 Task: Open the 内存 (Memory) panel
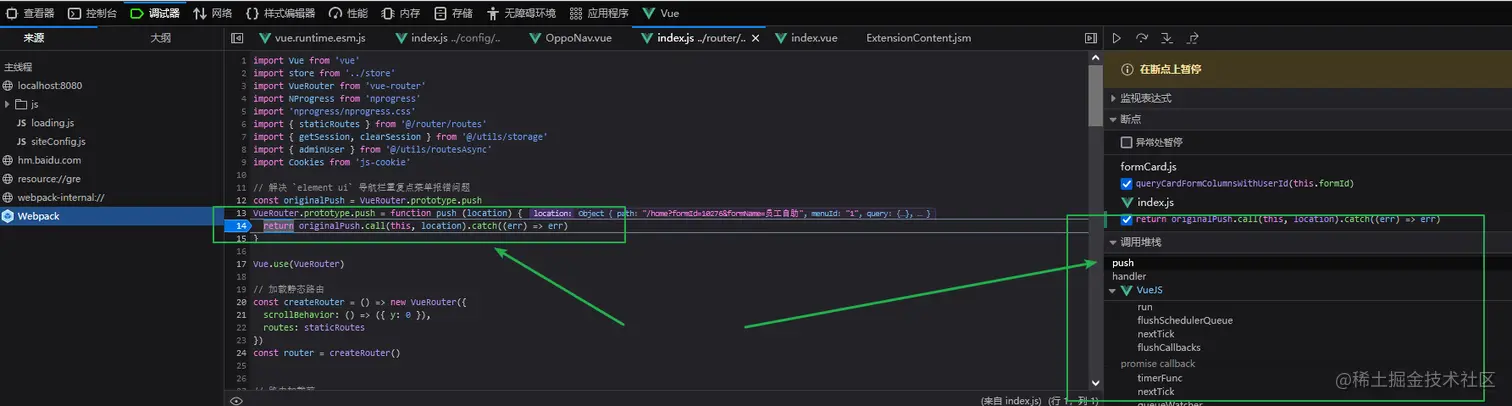coord(401,13)
